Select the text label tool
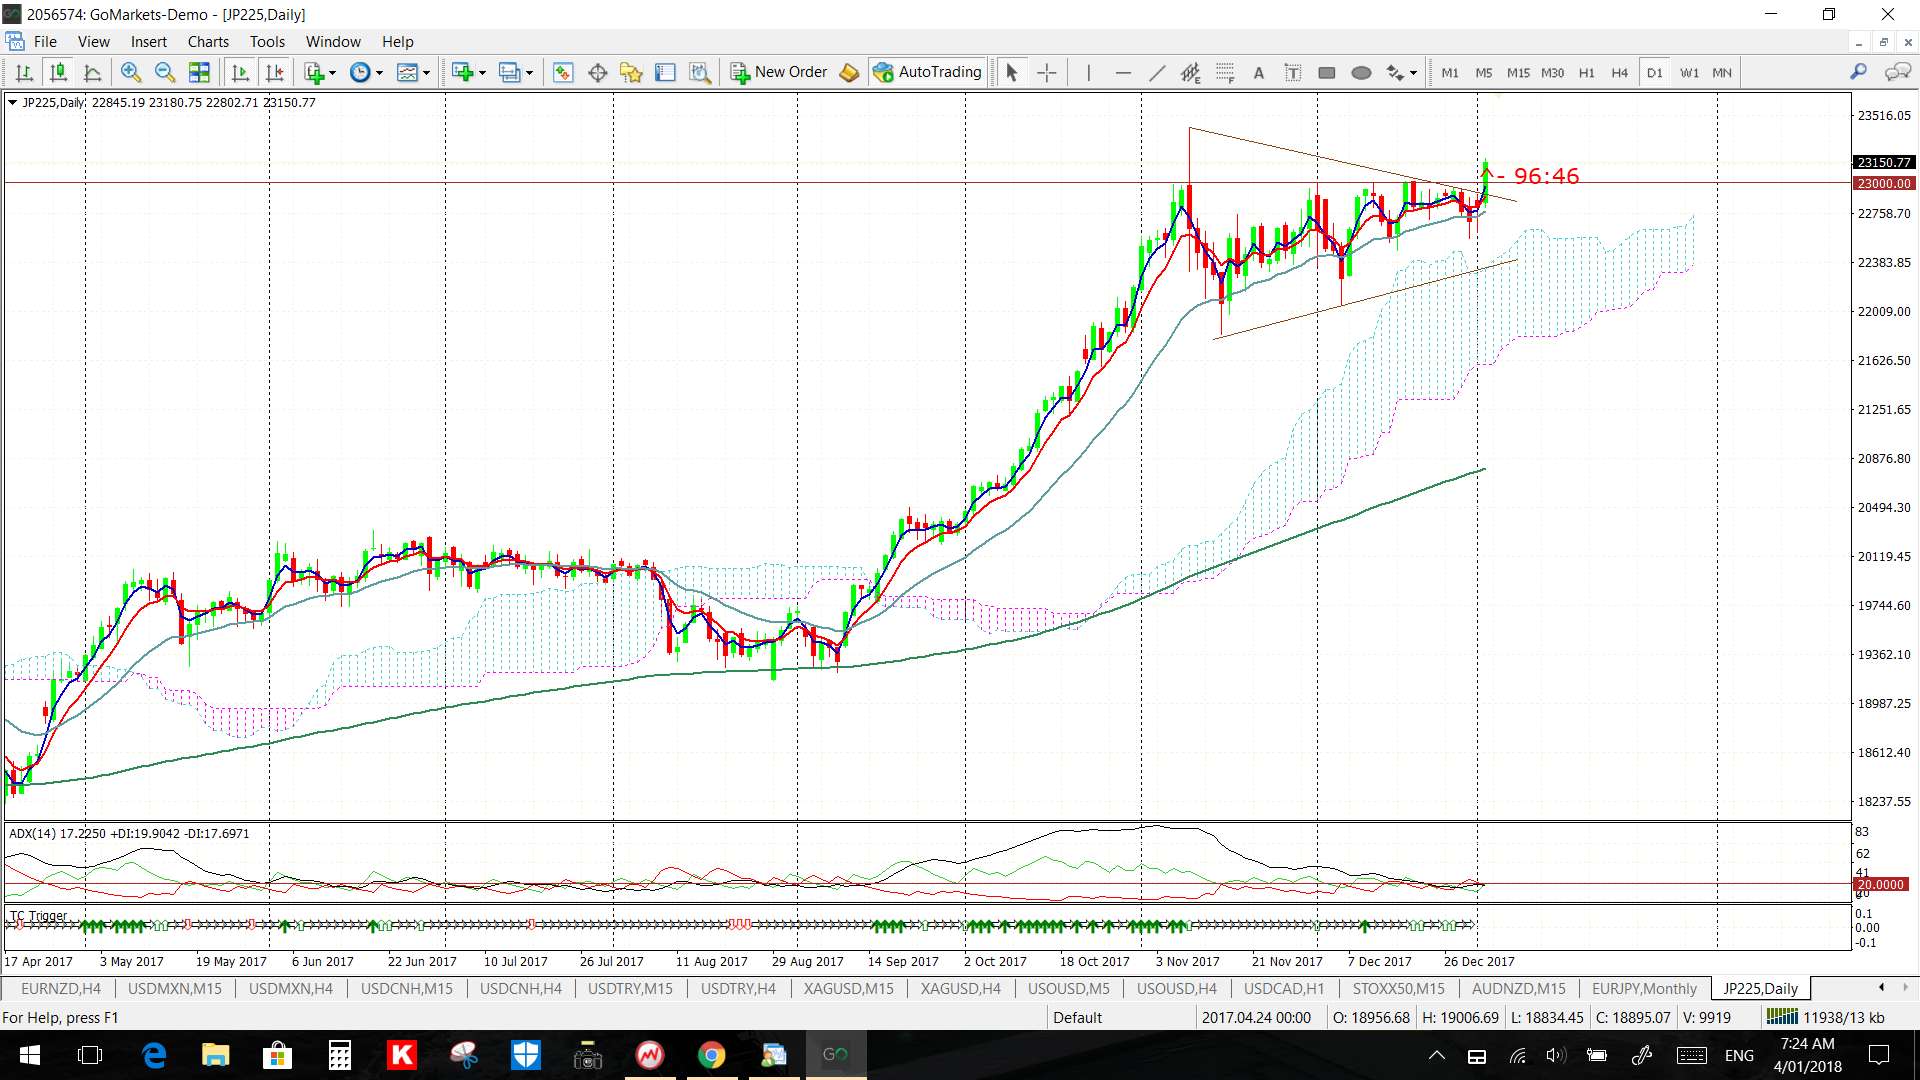The image size is (1920, 1080). pyautogui.click(x=1293, y=72)
